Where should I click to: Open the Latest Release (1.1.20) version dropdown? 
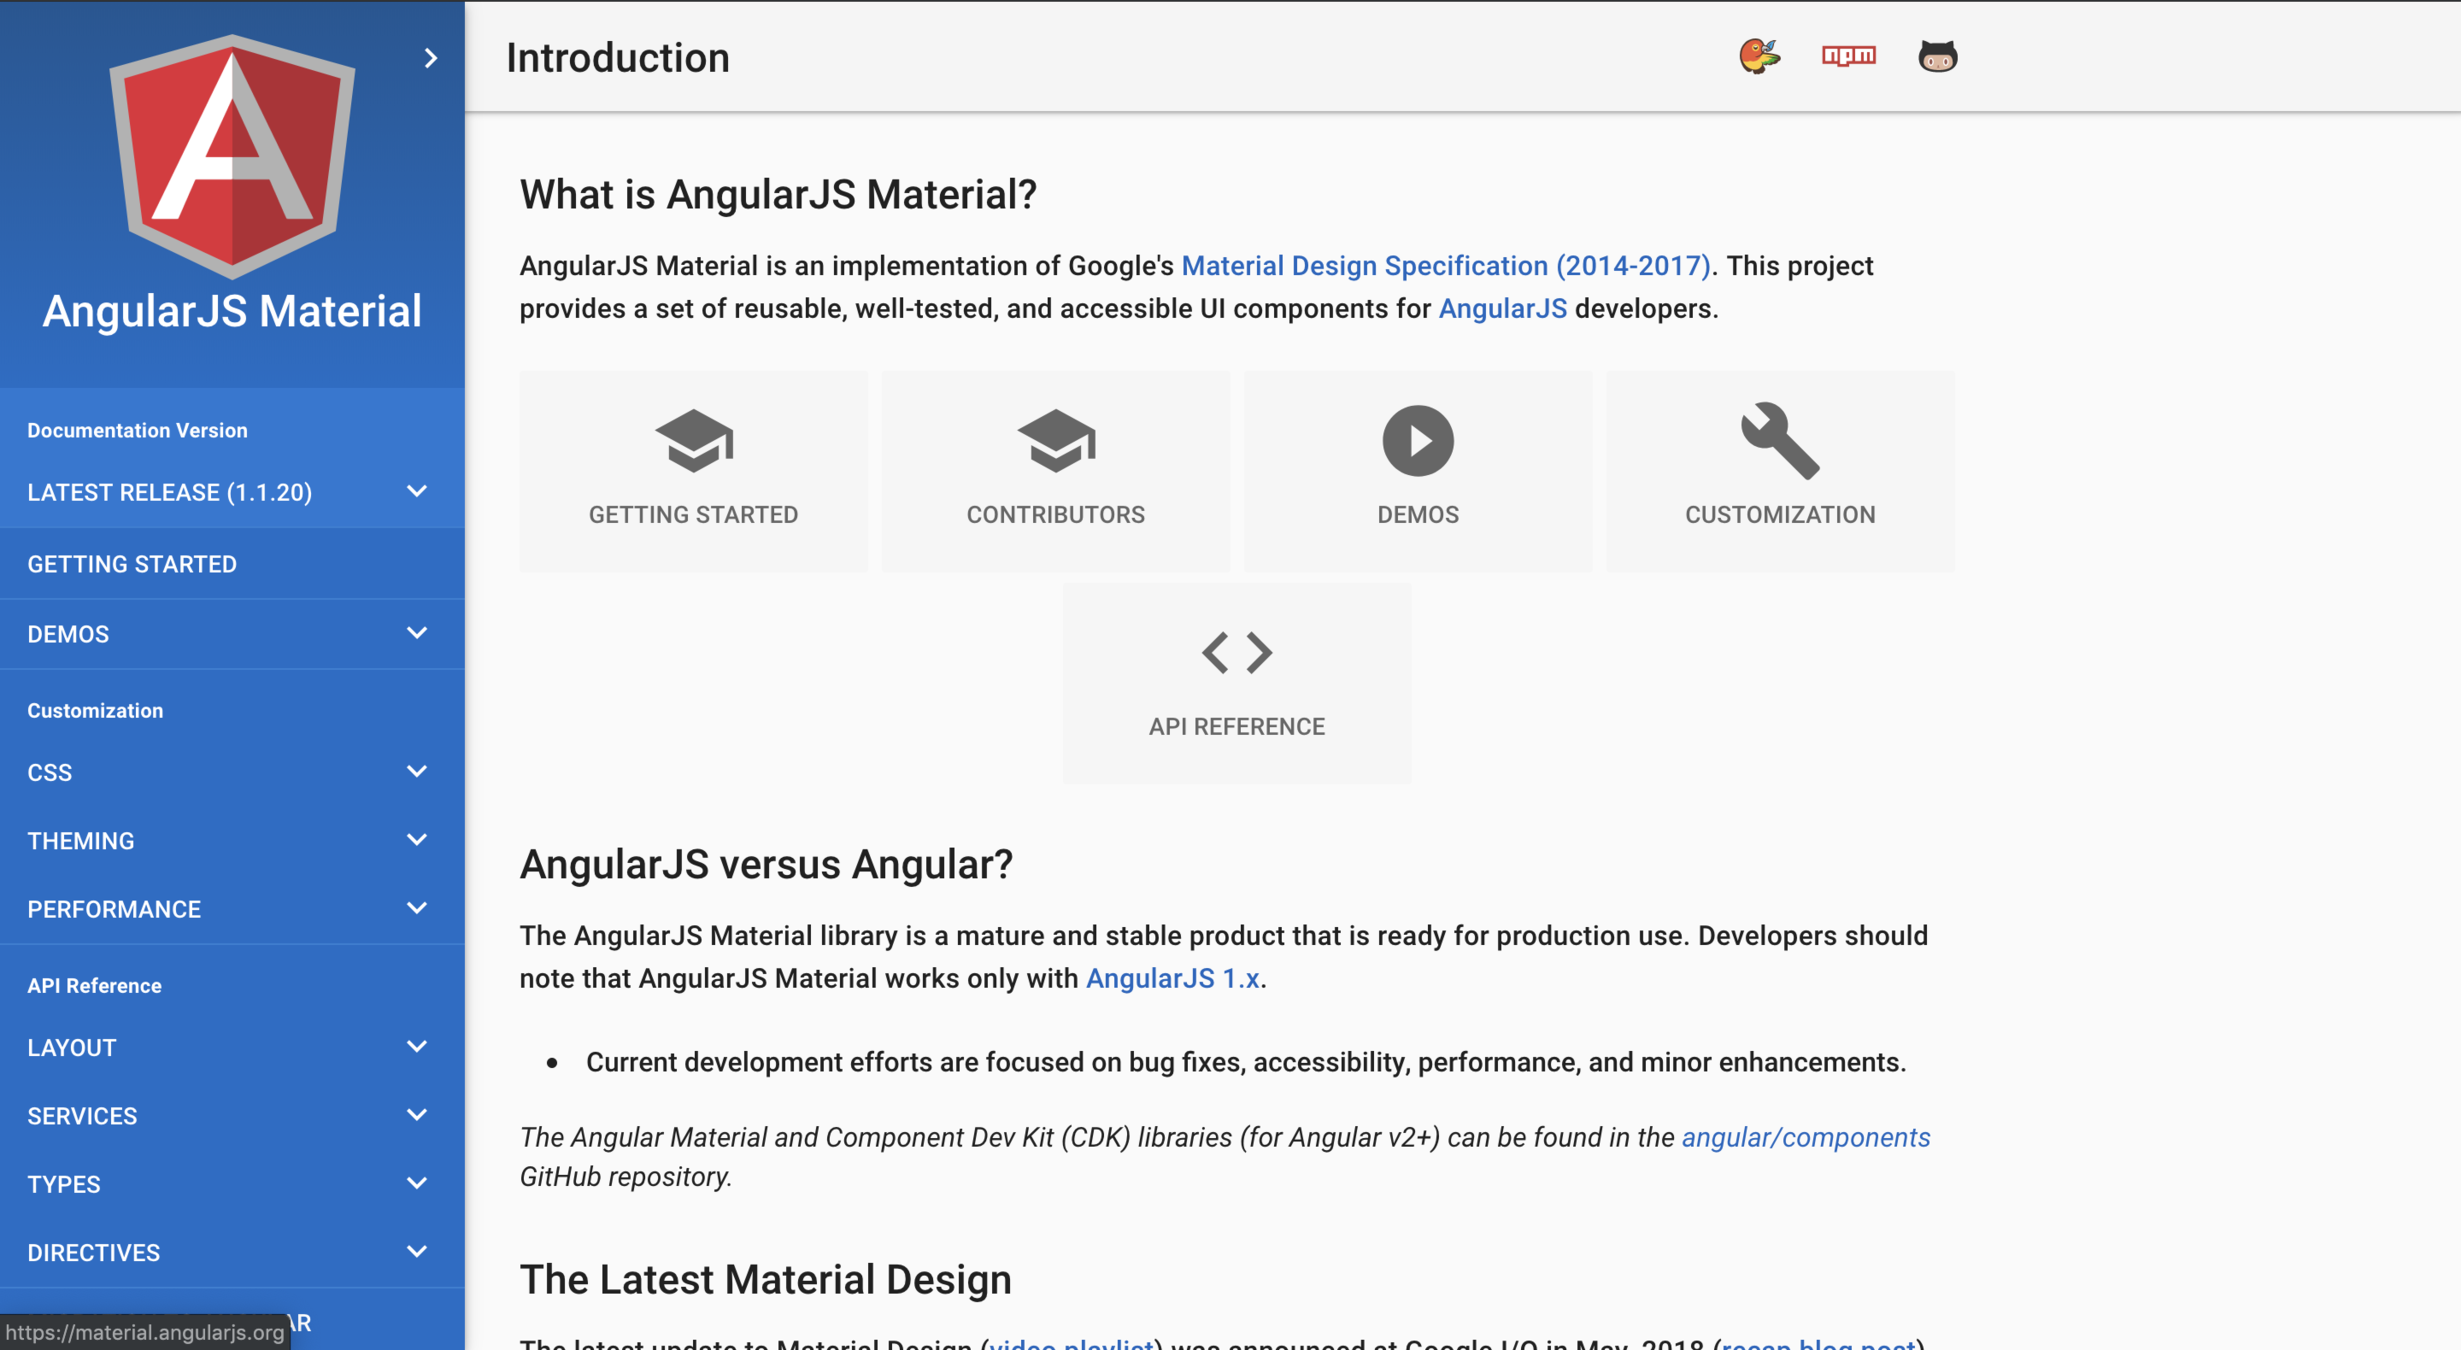click(x=231, y=492)
